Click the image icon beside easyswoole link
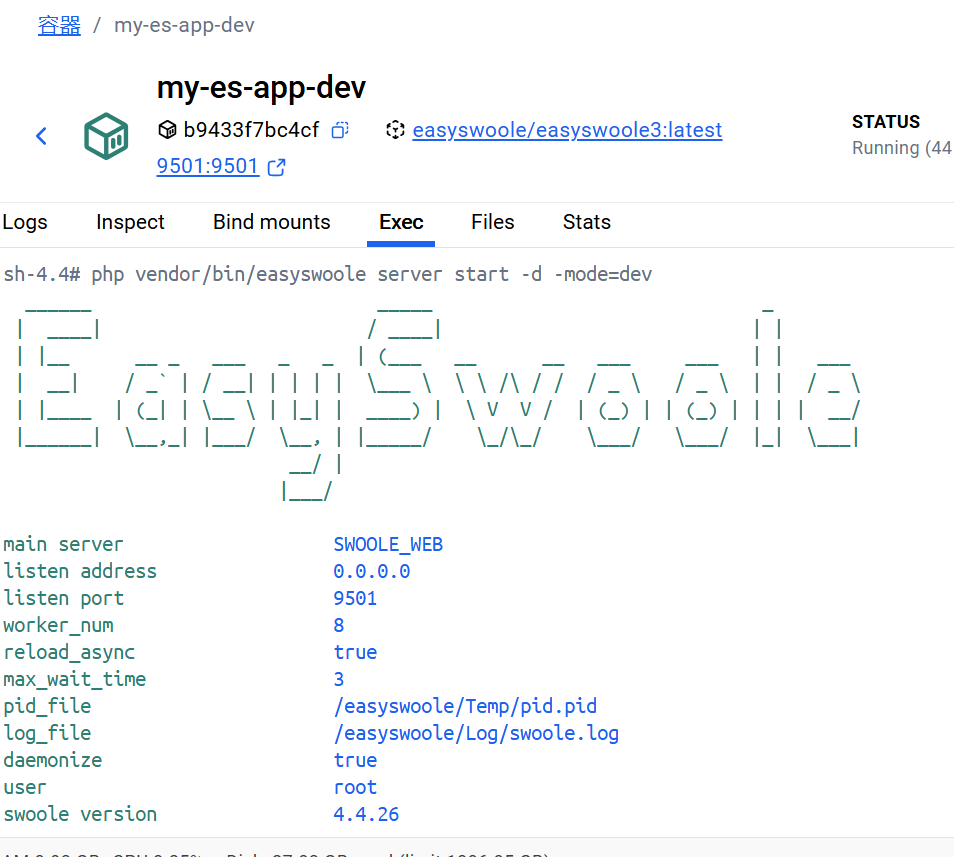Viewport: 954px width, 857px height. [x=395, y=130]
